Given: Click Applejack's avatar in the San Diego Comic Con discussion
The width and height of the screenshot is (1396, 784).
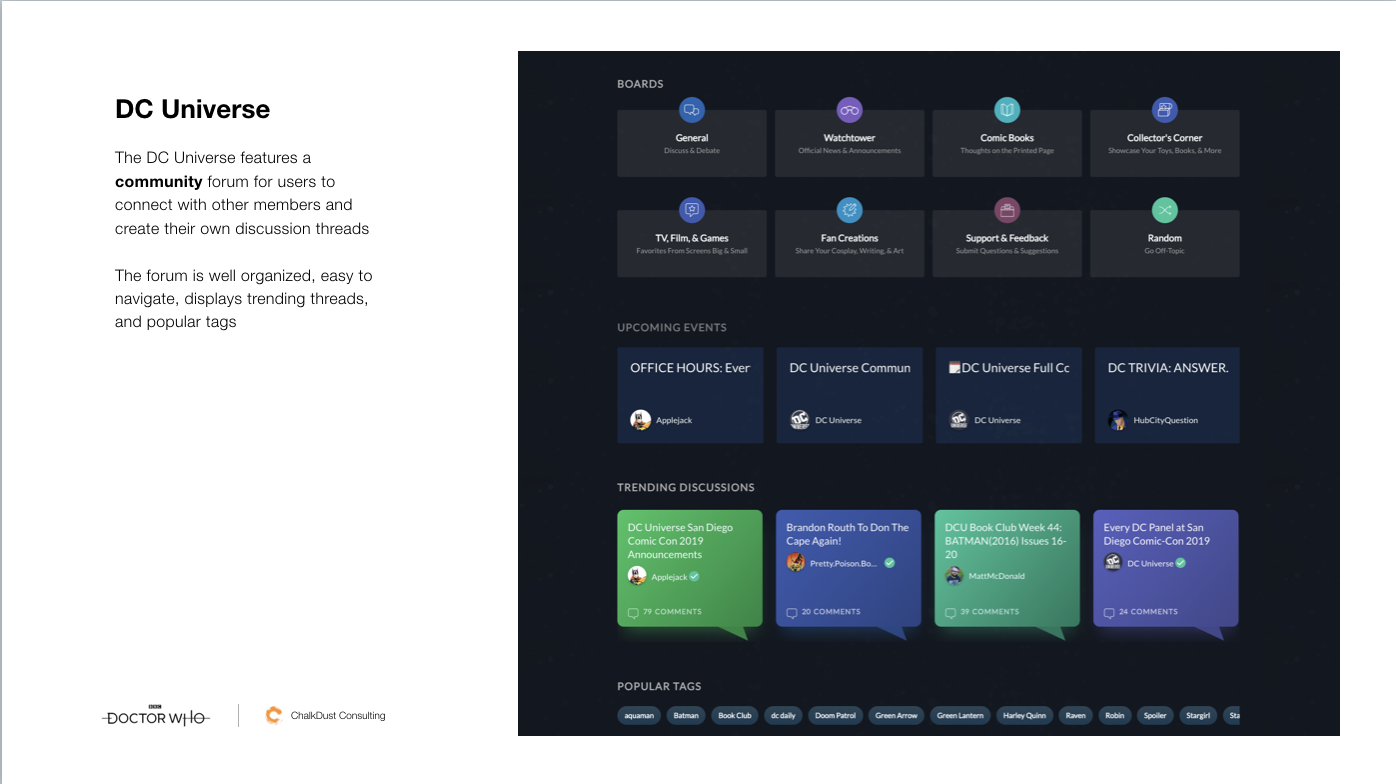Looking at the screenshot, I should (637, 576).
